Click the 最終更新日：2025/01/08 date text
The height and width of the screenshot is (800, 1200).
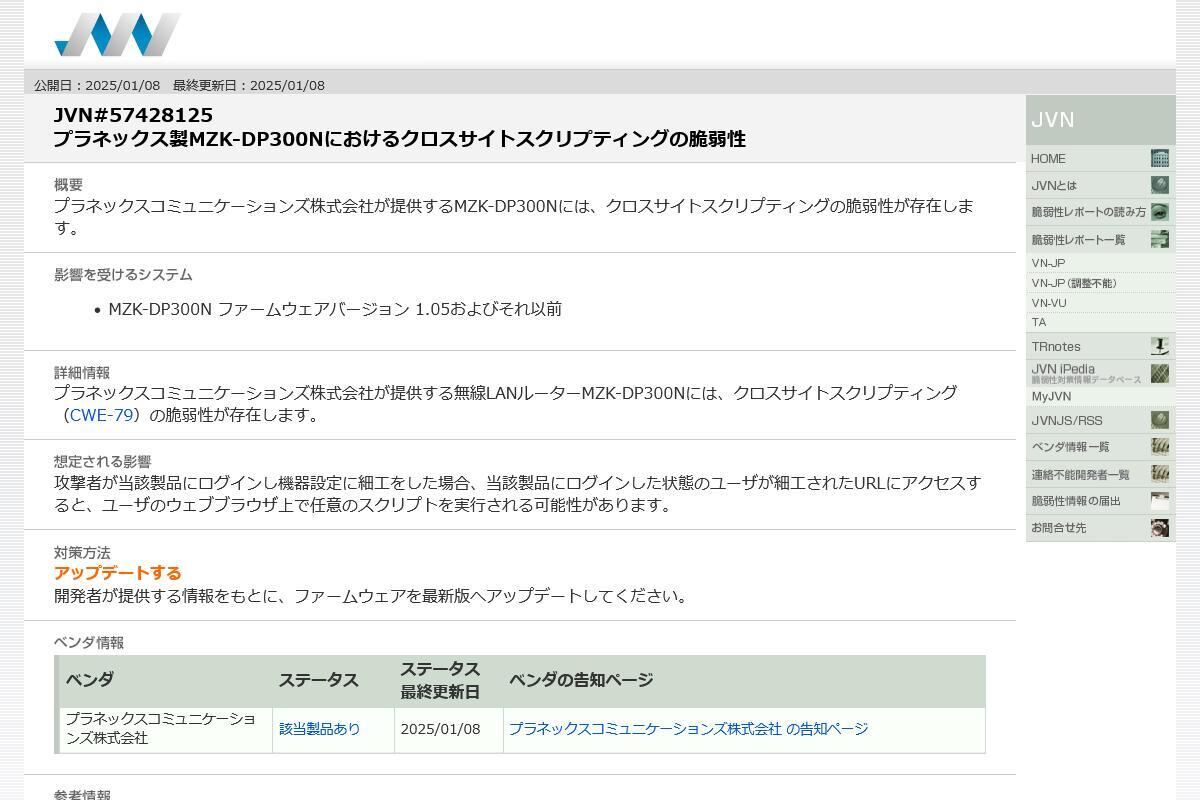(249, 85)
